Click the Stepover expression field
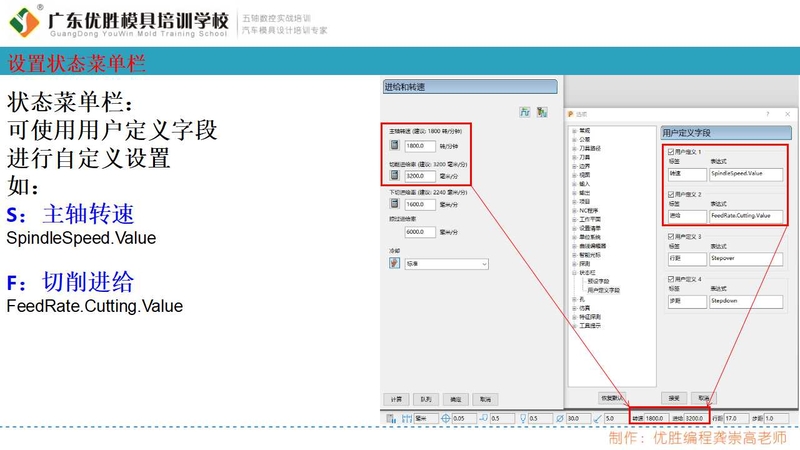 (x=746, y=259)
